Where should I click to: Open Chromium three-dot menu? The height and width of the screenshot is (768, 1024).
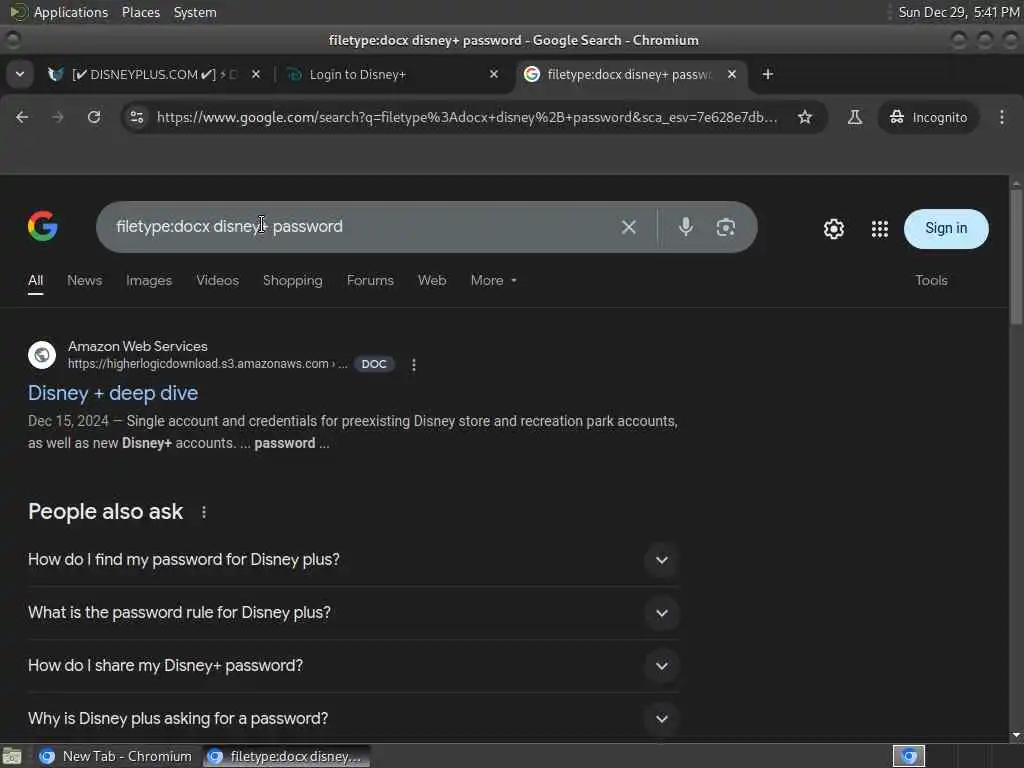point(1002,117)
